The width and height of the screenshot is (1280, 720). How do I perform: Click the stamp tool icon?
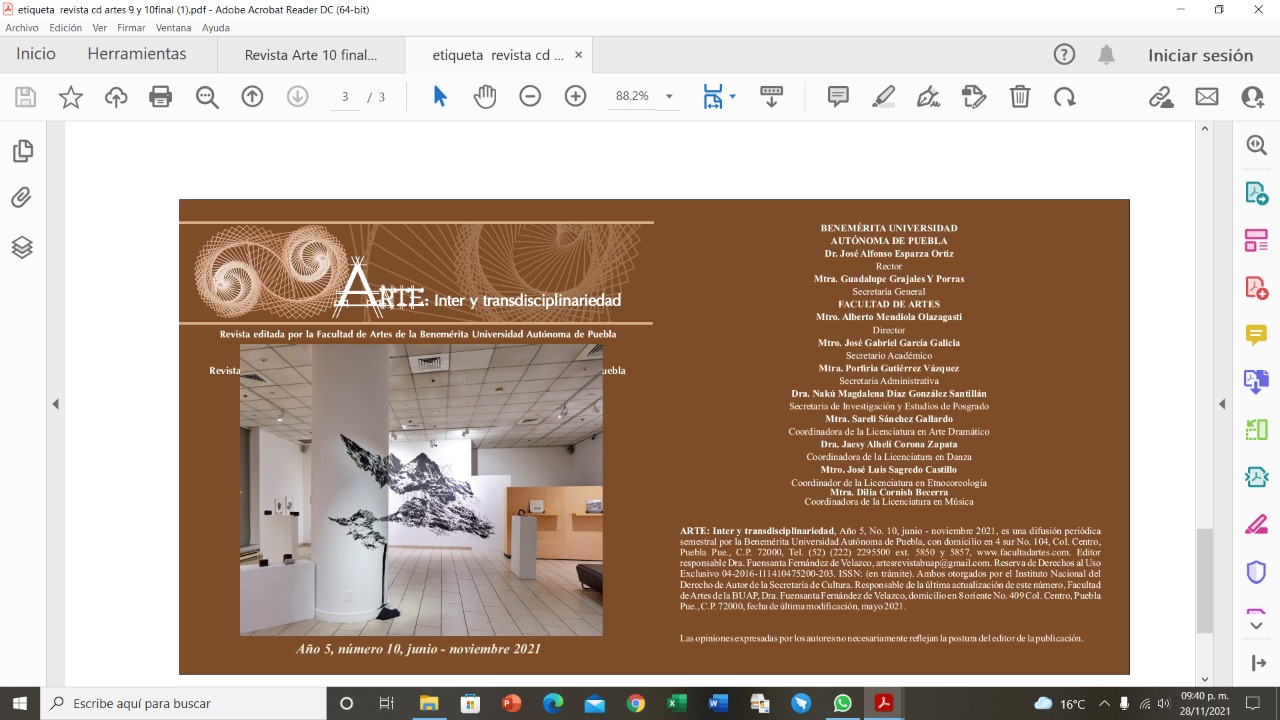(974, 97)
